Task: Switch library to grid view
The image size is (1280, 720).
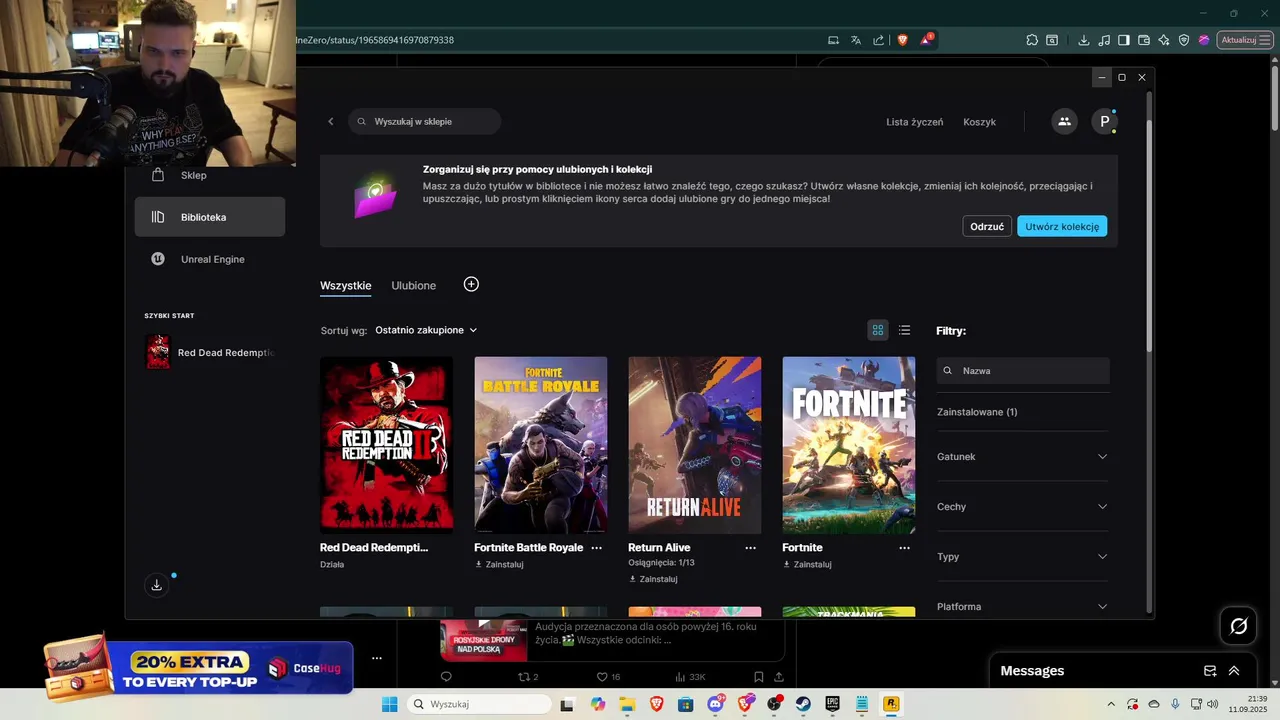Action: tap(878, 330)
